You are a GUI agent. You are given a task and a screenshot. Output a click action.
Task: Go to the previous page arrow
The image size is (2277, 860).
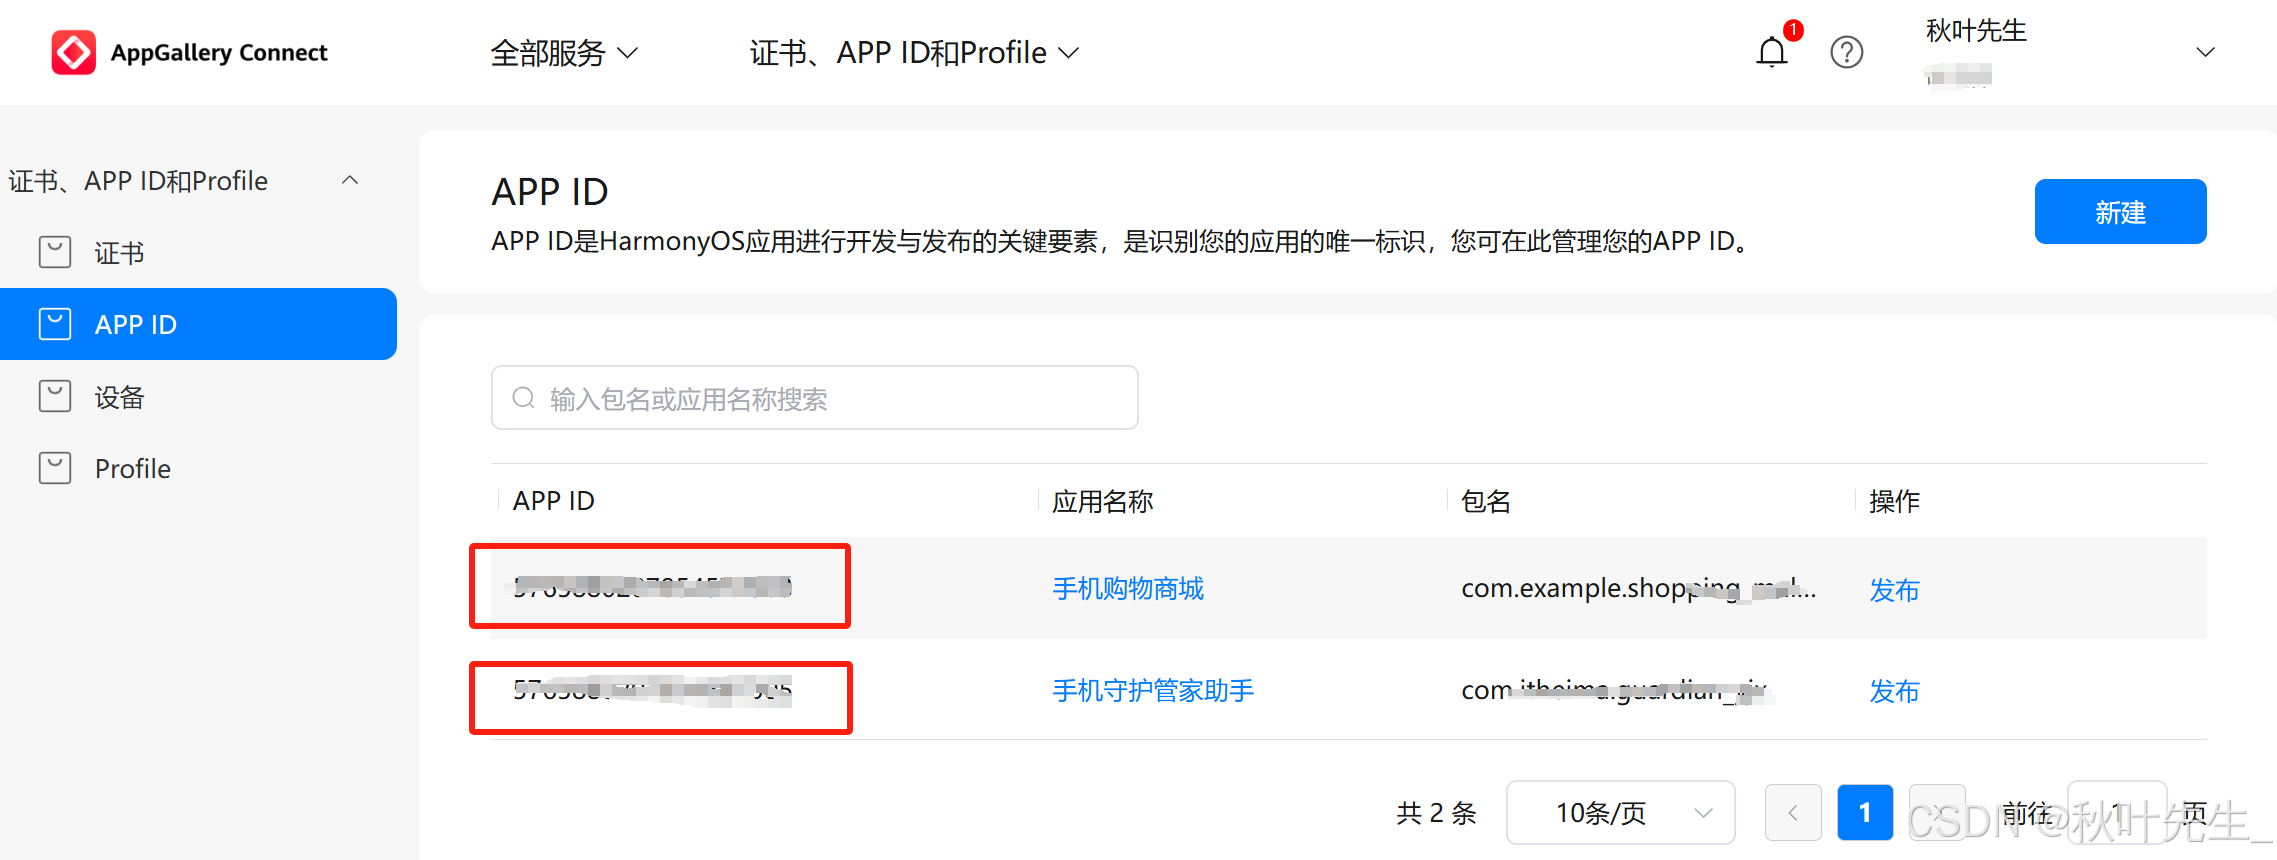coord(1793,812)
